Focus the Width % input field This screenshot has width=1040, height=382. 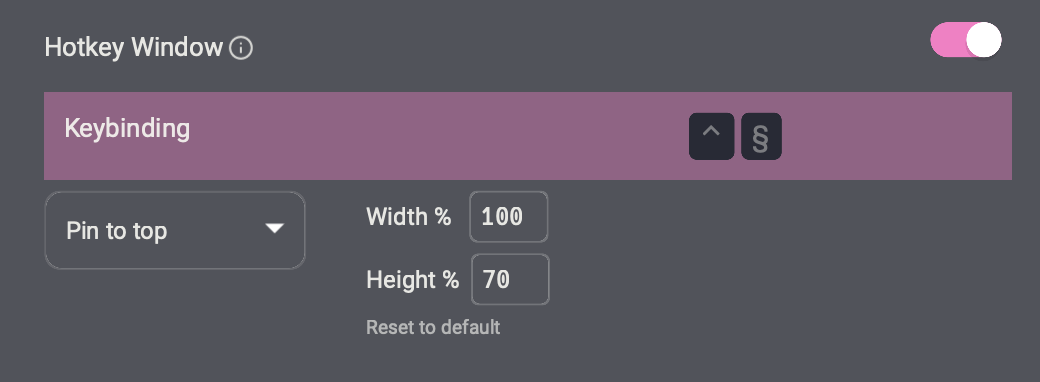tap(509, 217)
